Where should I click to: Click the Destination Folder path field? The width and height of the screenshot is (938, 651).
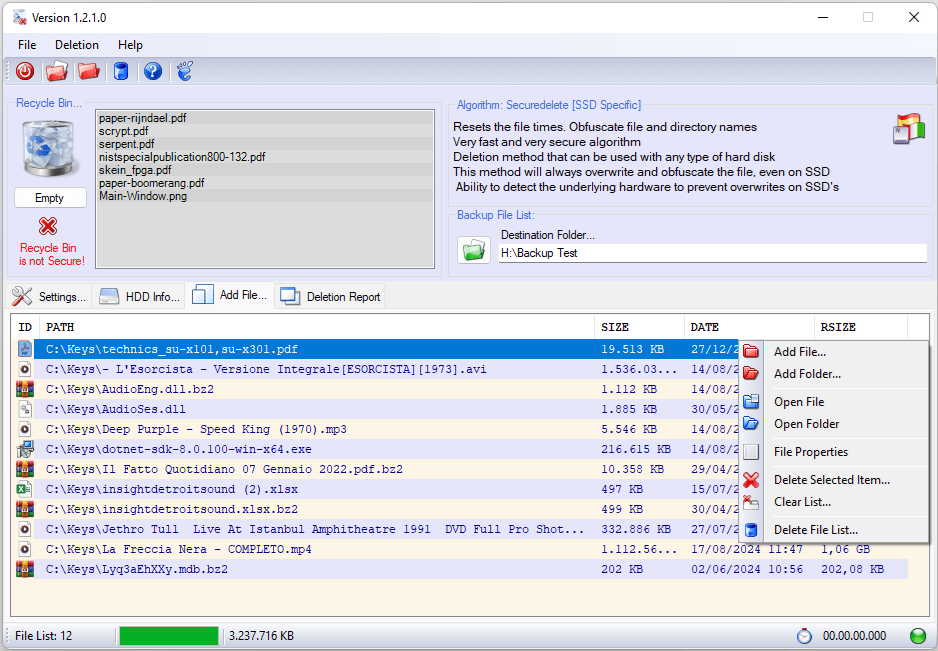point(712,254)
